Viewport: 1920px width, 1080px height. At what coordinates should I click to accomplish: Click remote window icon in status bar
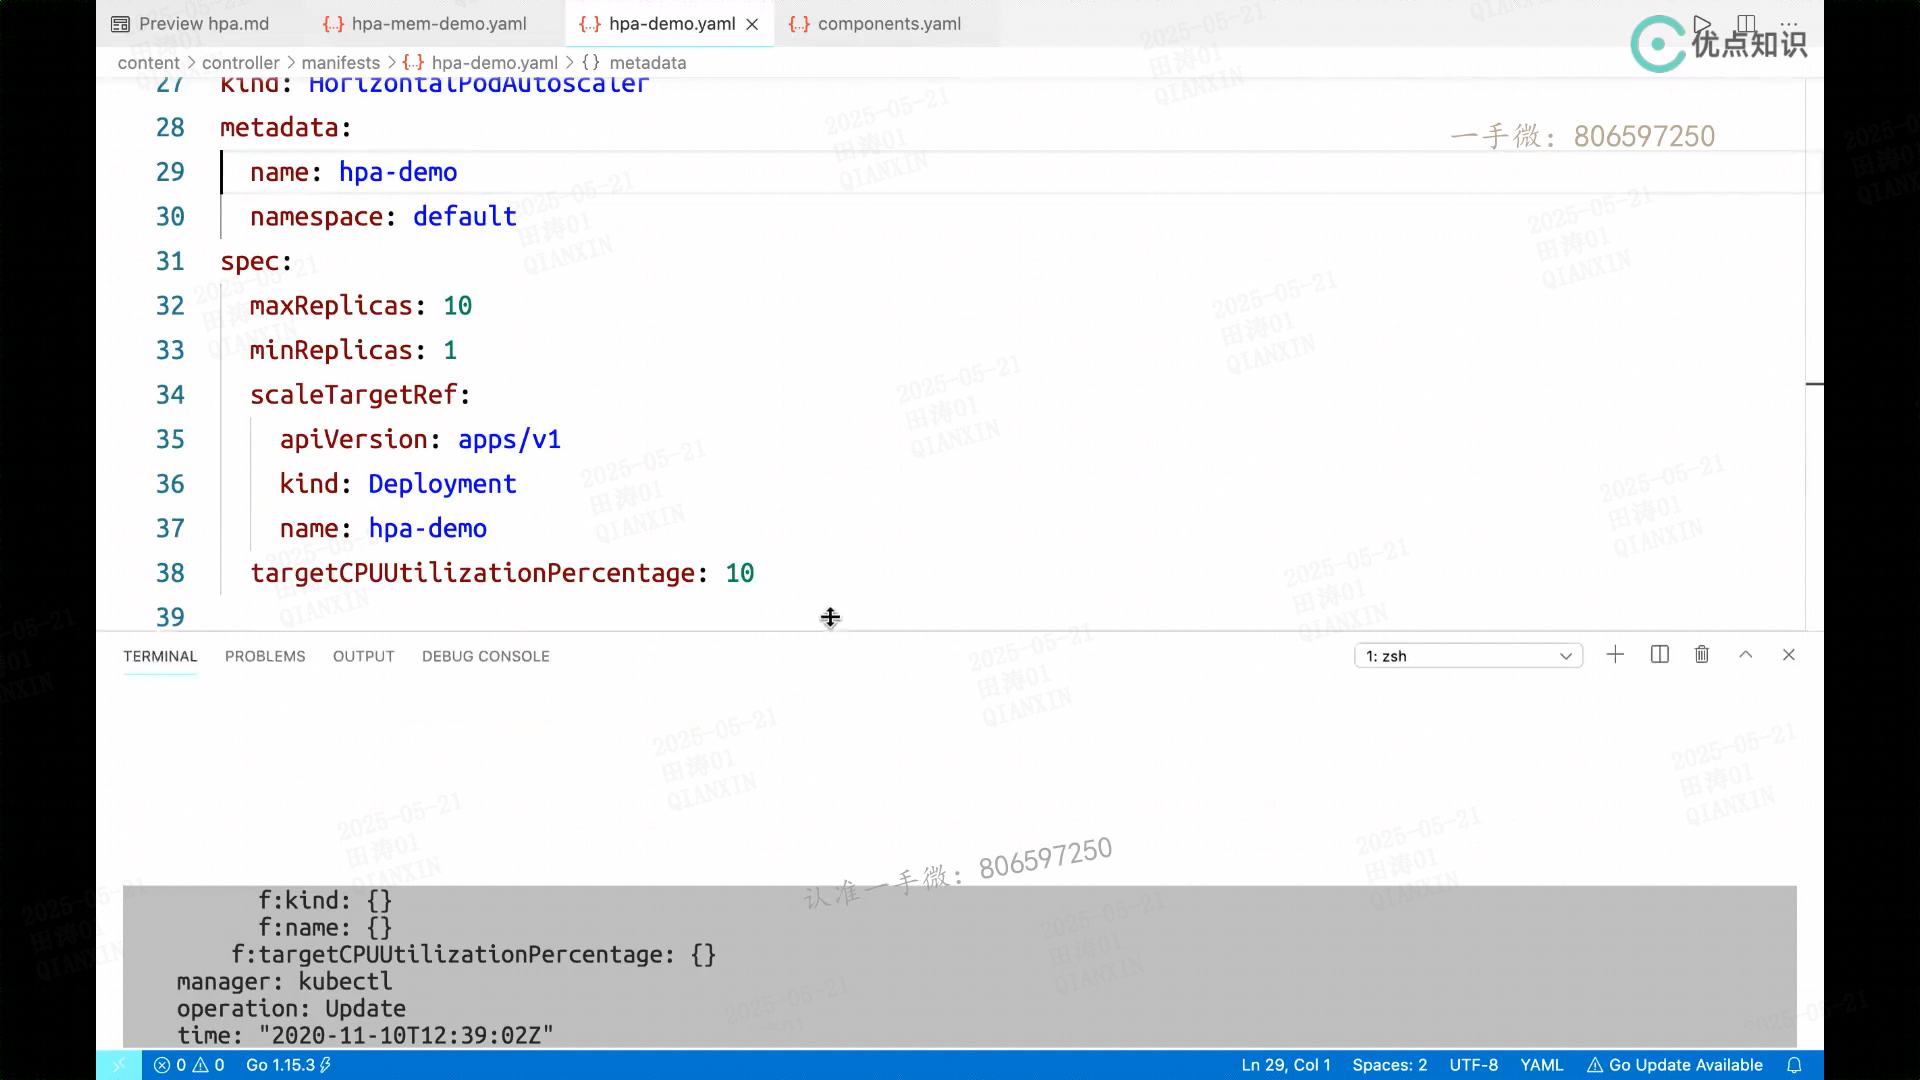coord(119,1065)
